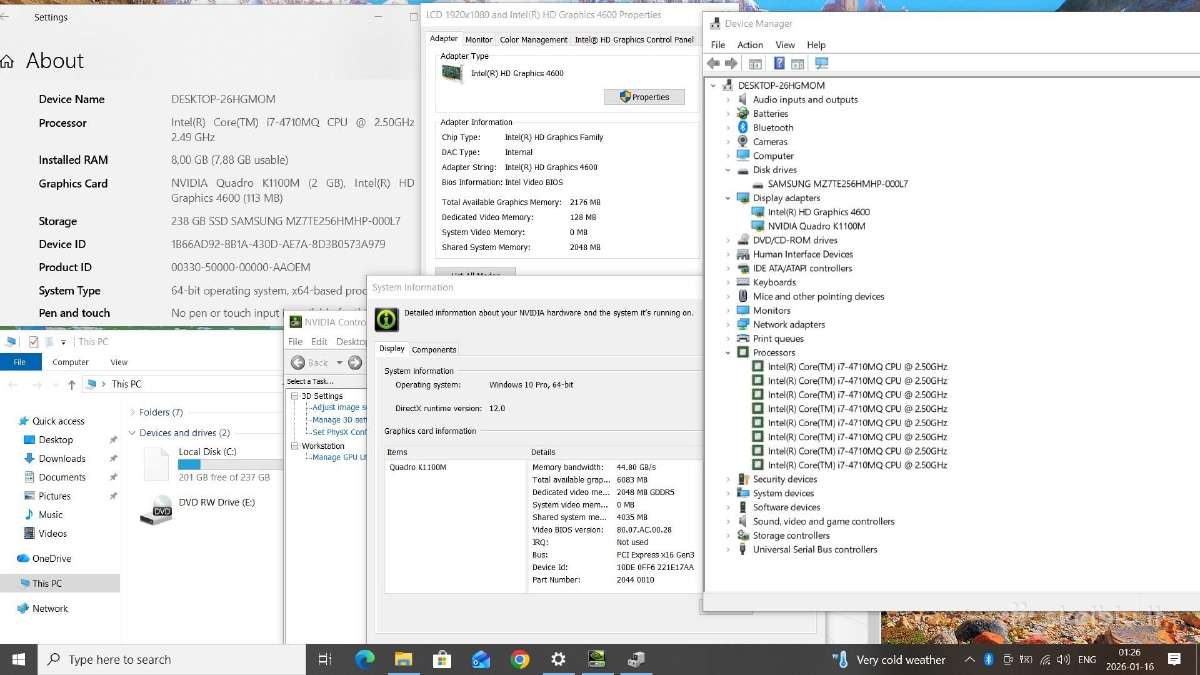Open Microsoft Edge from the taskbar

(364, 659)
